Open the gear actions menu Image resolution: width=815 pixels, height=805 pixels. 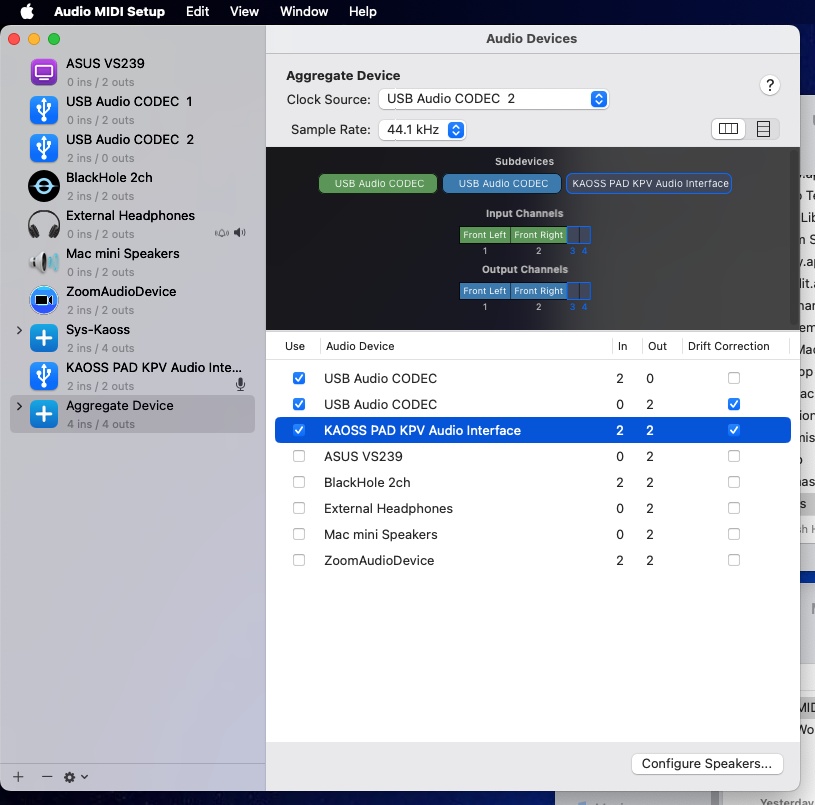75,777
